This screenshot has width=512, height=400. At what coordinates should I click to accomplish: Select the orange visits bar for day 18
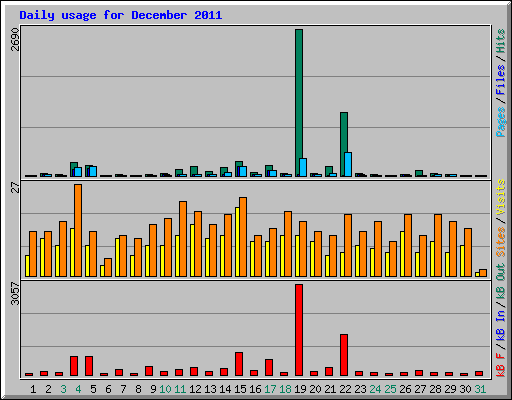pos(288,244)
